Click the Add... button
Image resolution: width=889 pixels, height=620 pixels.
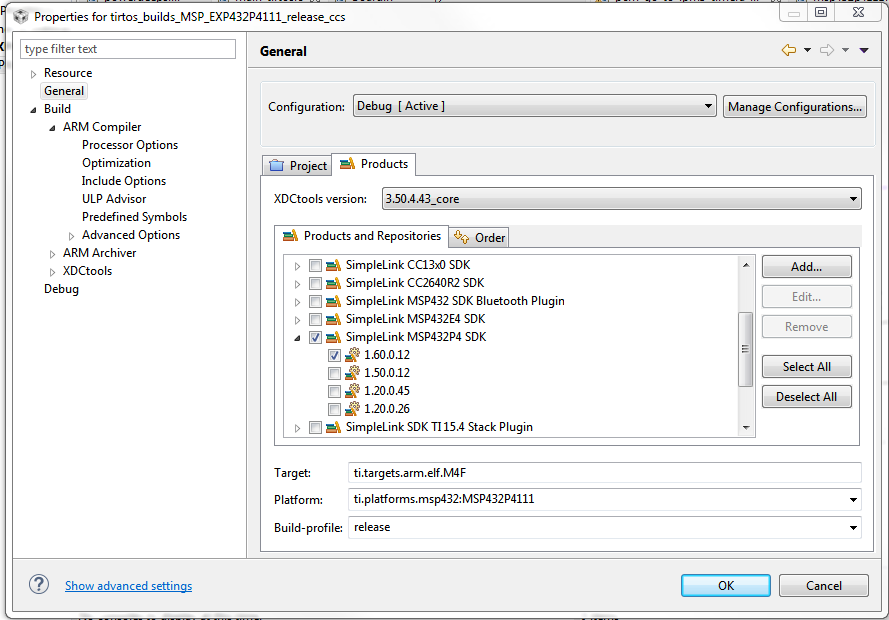[806, 266]
